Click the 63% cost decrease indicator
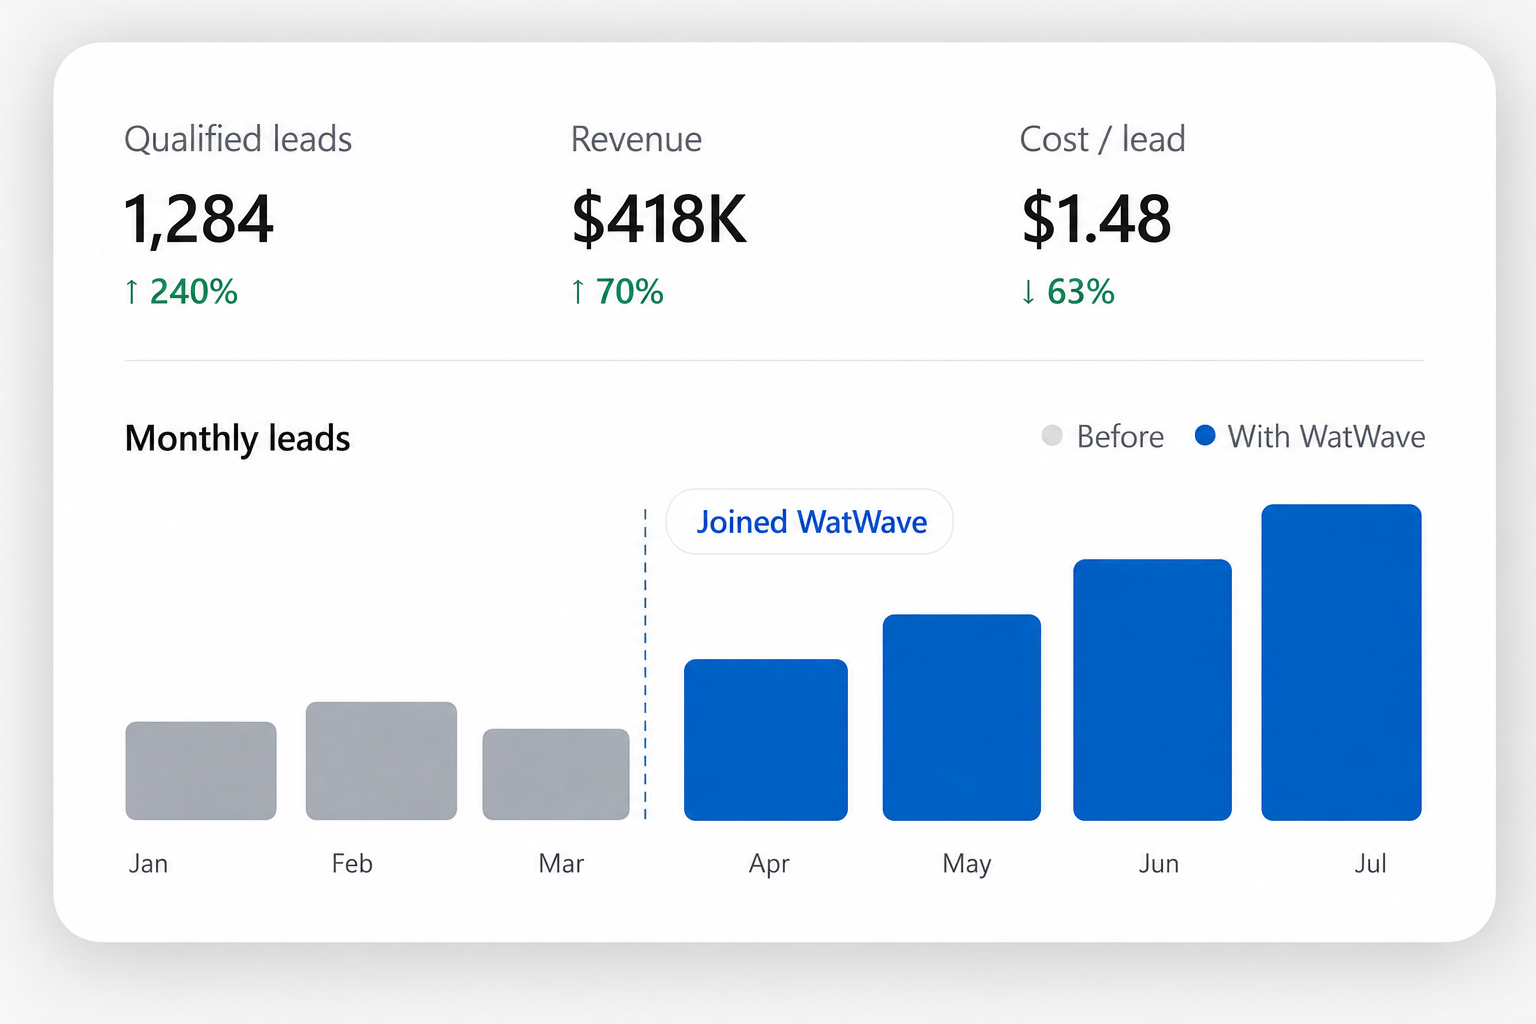1536x1024 pixels. (1067, 292)
